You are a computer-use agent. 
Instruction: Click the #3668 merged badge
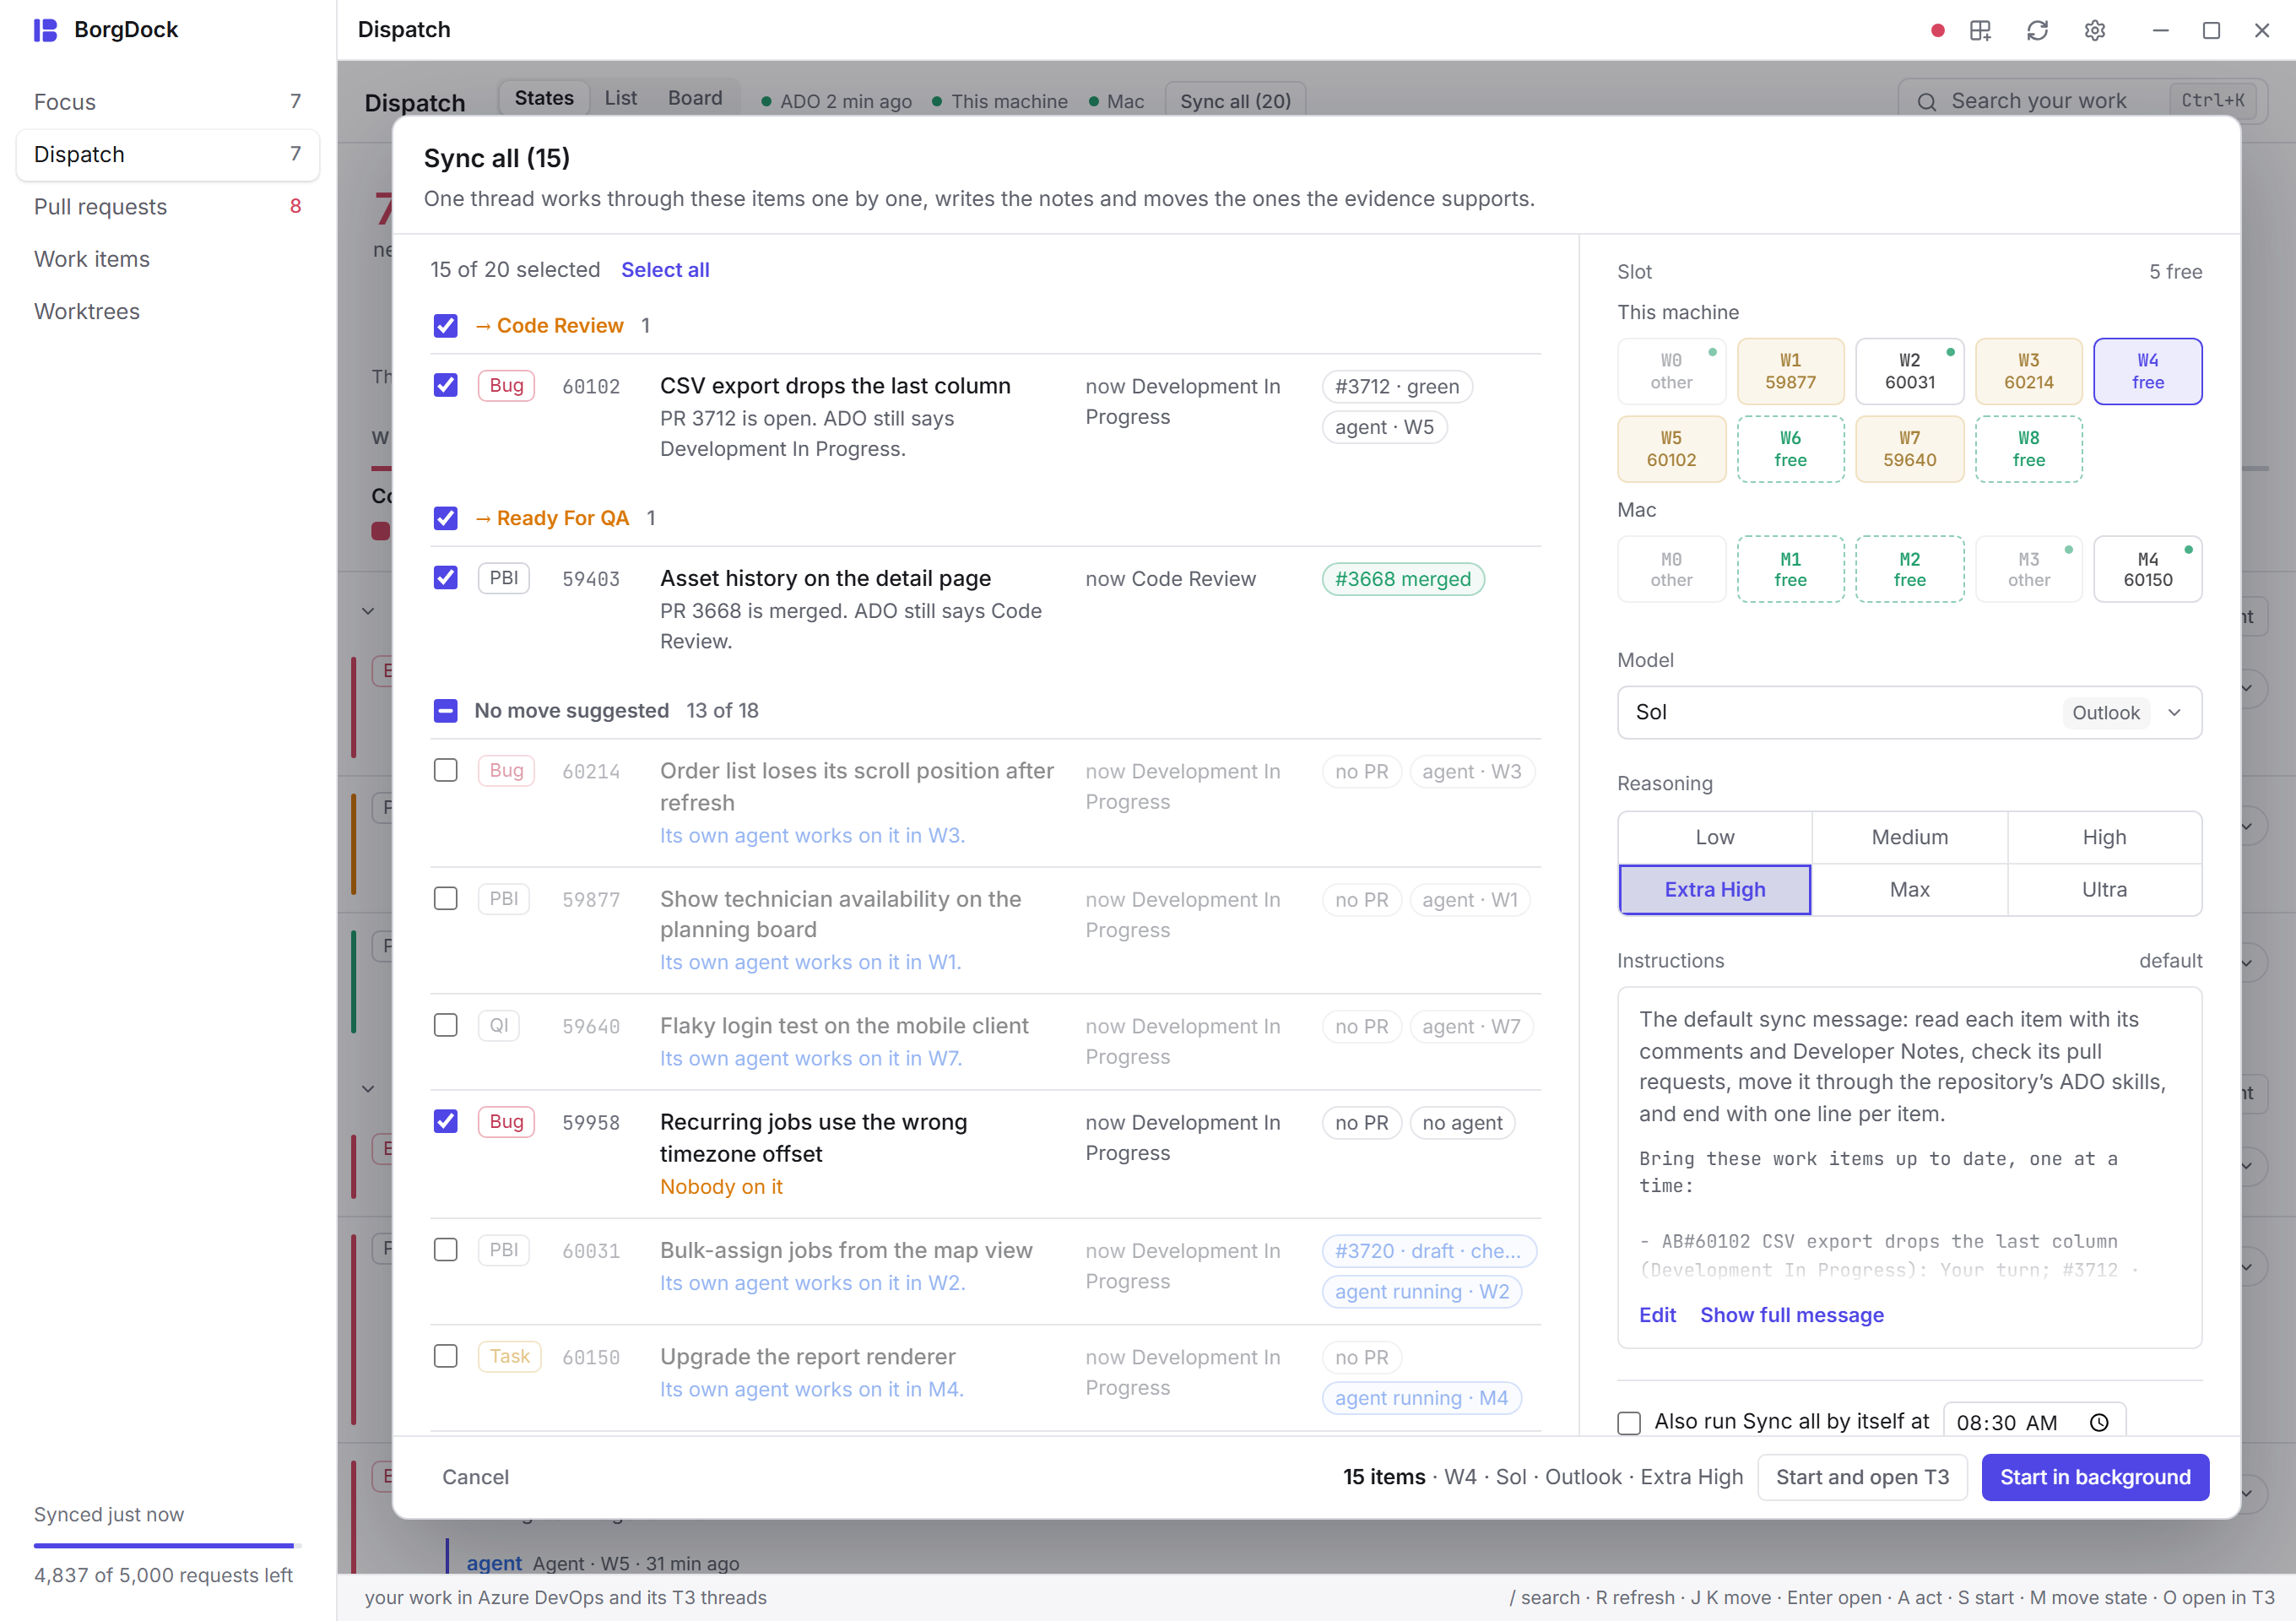(1402, 579)
